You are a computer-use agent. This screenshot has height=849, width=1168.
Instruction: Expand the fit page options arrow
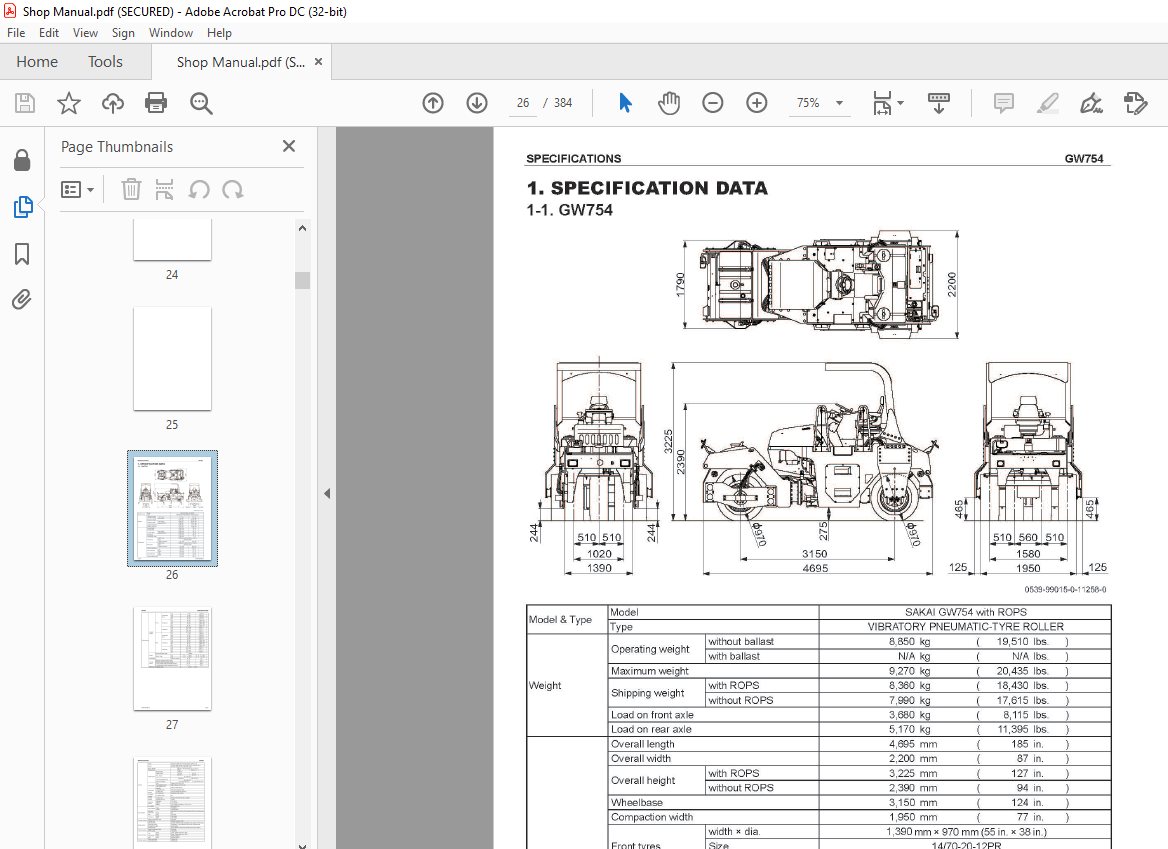point(901,103)
